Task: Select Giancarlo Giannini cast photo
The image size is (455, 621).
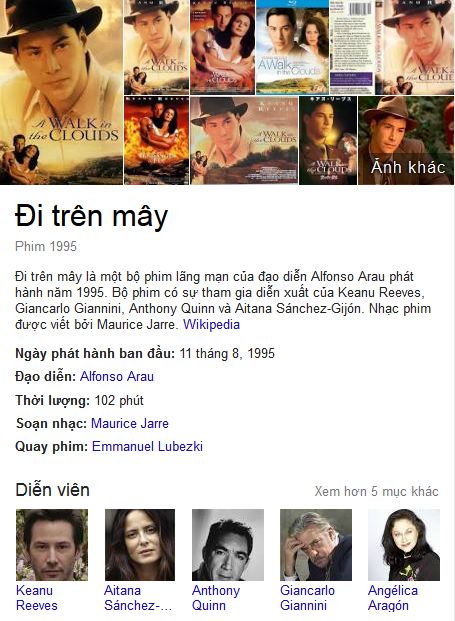Action: pyautogui.click(x=316, y=545)
